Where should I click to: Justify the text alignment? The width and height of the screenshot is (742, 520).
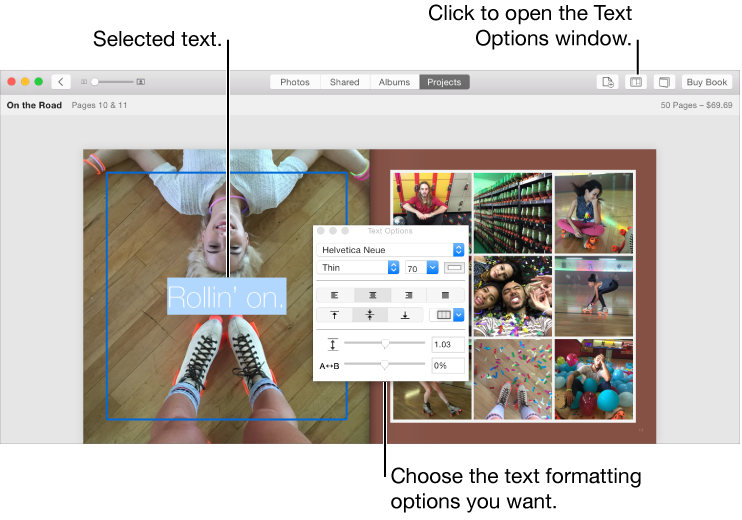445,295
